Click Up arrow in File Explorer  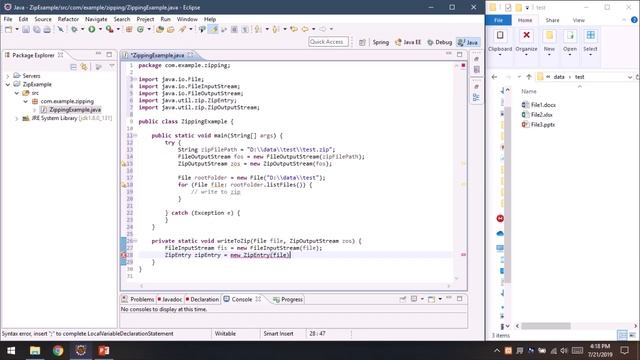click(529, 77)
